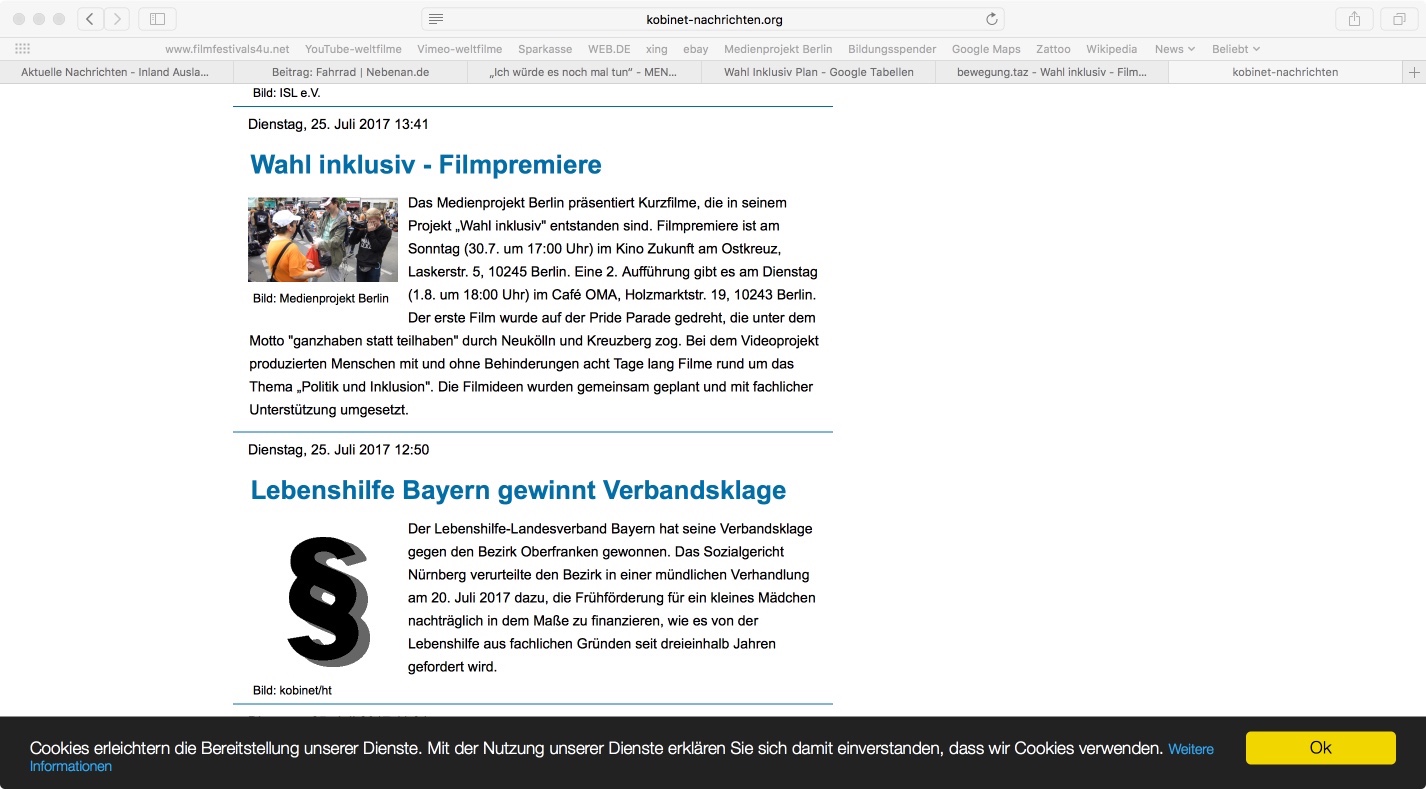Open ebay bookmark
This screenshot has width=1426, height=789.
pyautogui.click(x=696, y=49)
